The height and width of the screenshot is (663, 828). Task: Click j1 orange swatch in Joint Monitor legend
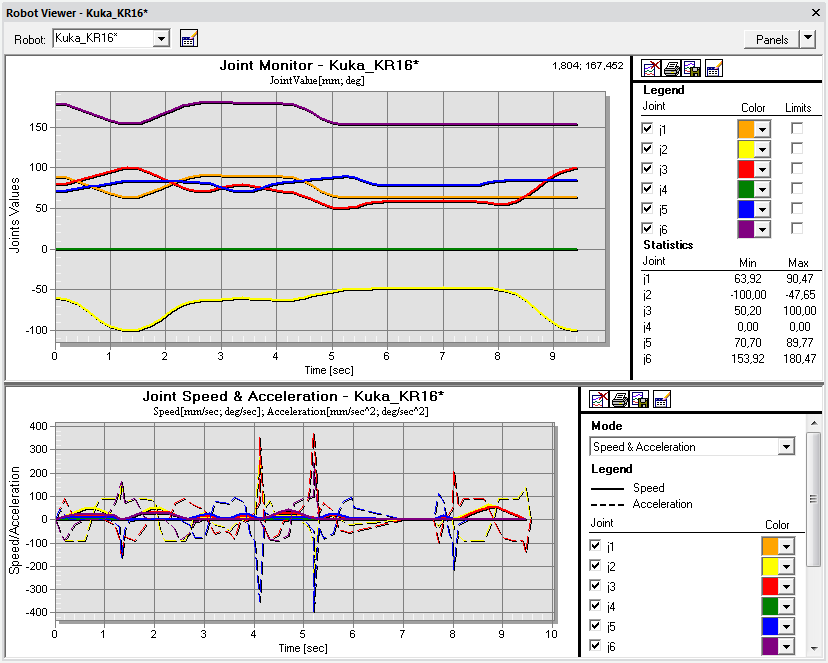746,130
